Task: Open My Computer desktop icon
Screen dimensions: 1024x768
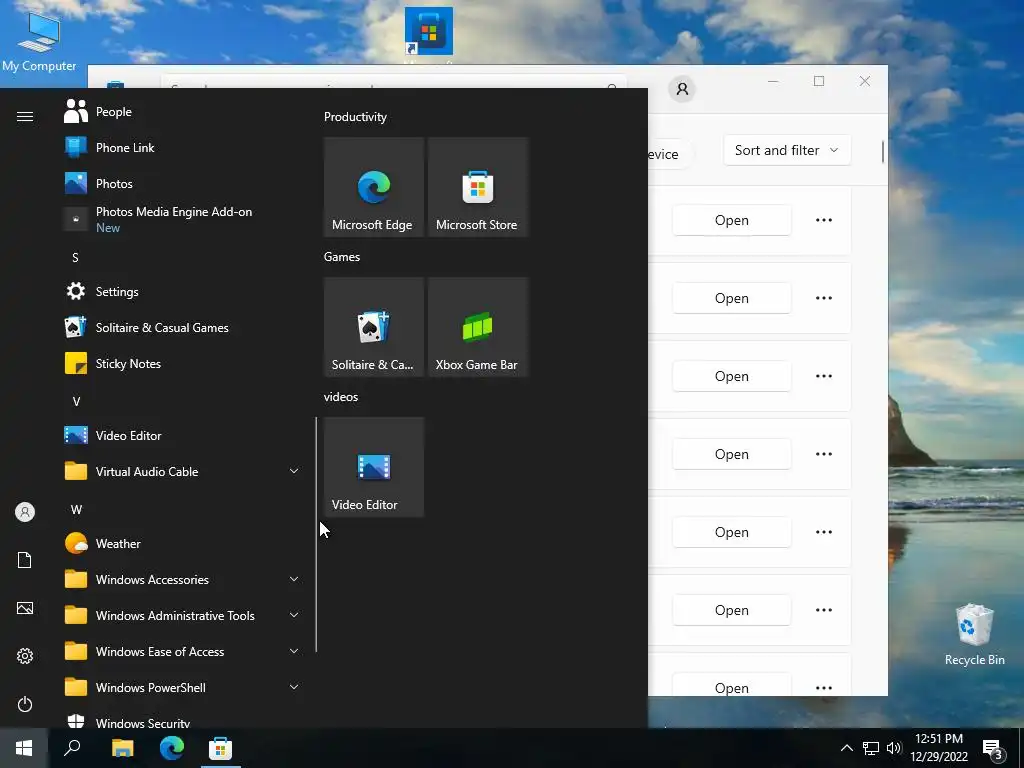Action: [x=39, y=41]
